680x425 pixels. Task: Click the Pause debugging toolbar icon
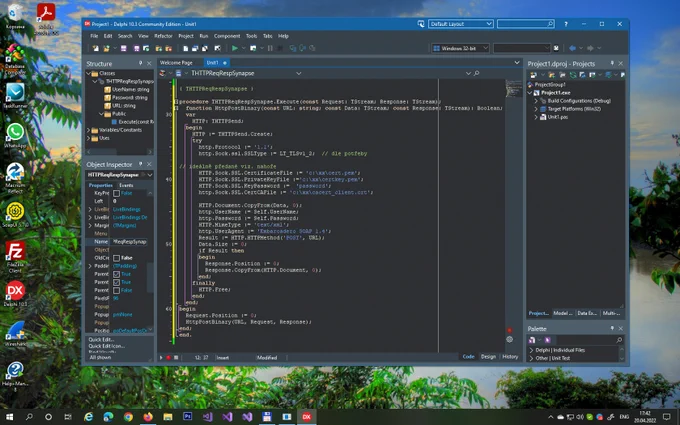coord(270,48)
